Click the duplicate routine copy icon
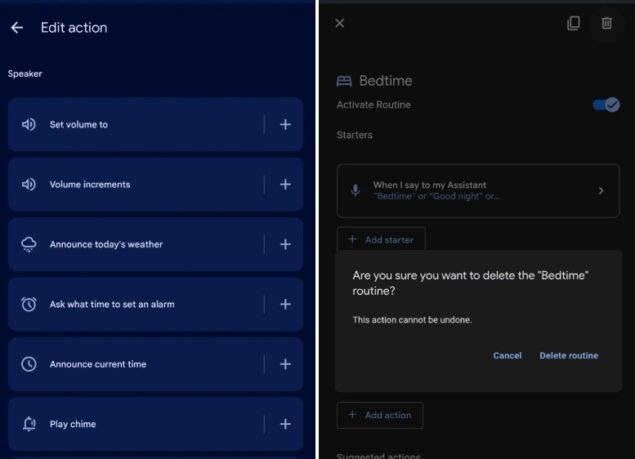Screen dimensions: 635x459 click(x=573, y=23)
